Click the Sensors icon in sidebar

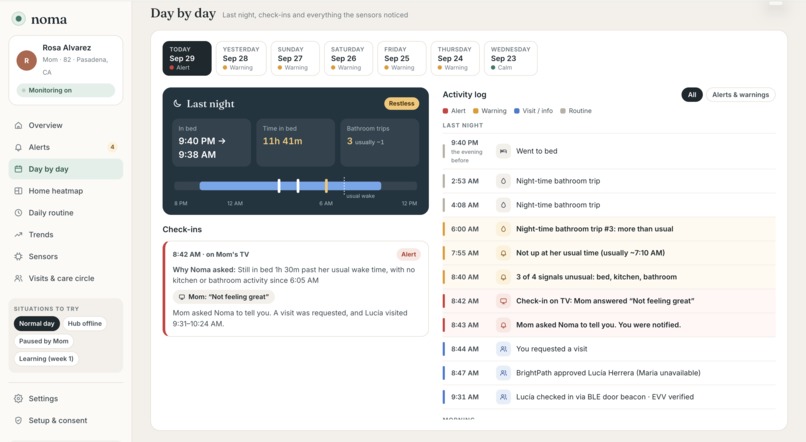19,256
